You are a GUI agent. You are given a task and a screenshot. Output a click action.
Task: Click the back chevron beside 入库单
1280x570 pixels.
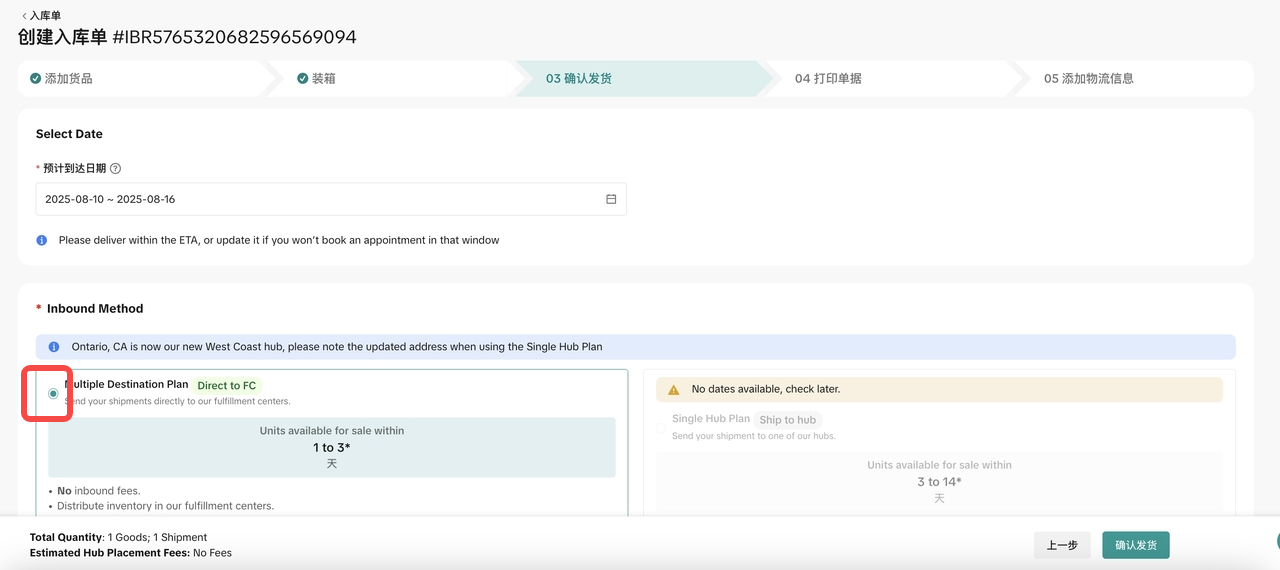tap(24, 16)
